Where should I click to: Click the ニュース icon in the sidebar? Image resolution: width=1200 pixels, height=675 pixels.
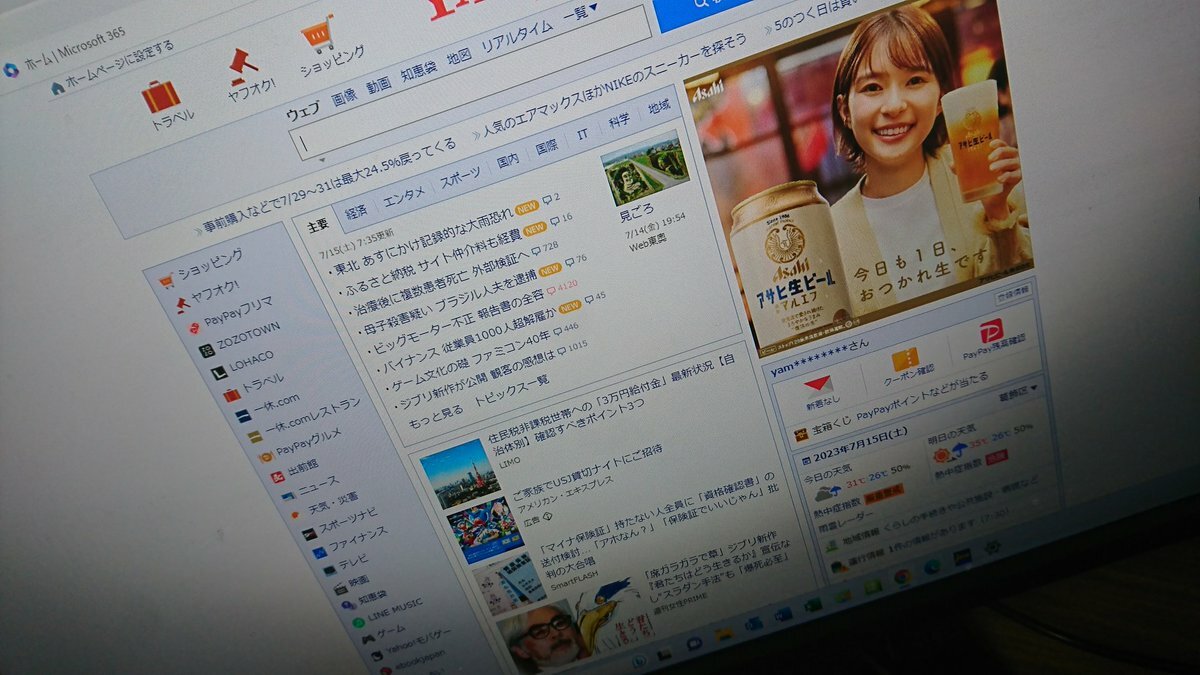288,496
